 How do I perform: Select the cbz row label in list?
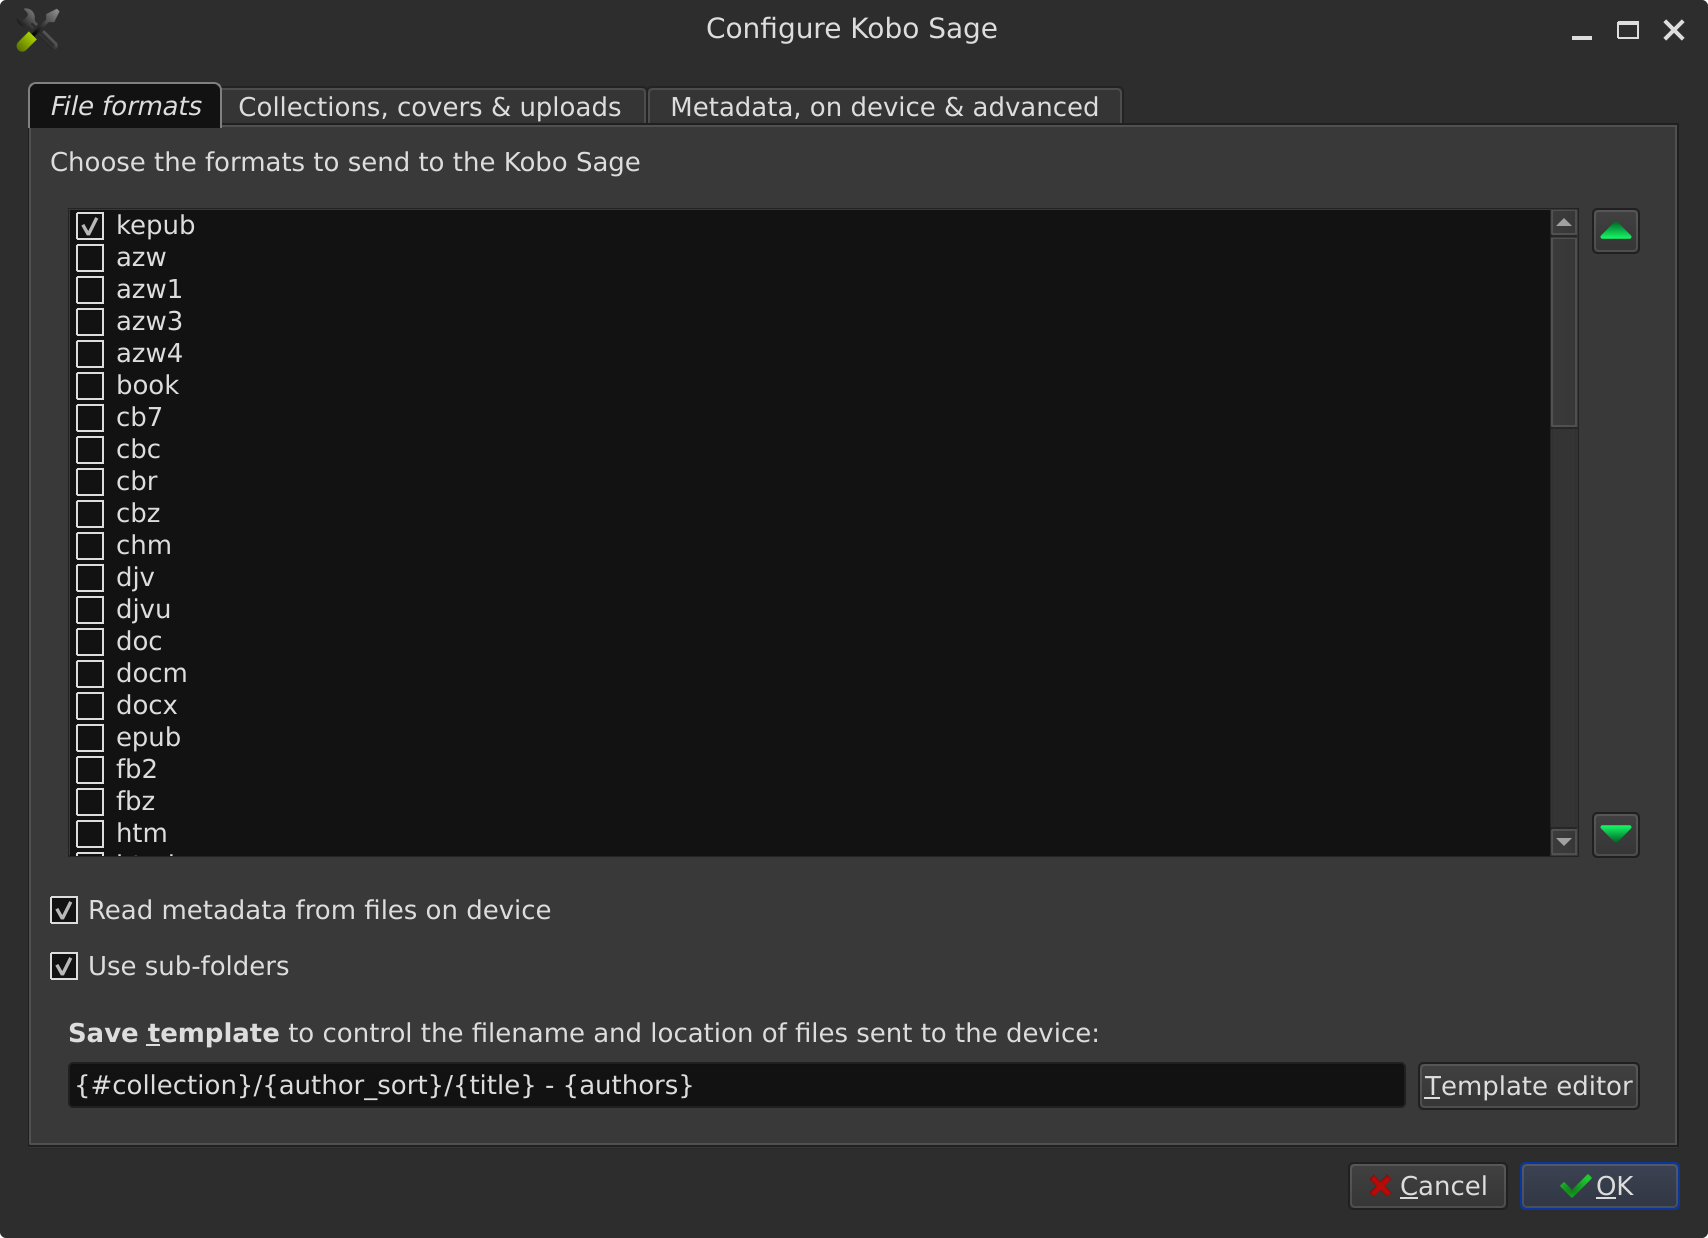(x=138, y=514)
